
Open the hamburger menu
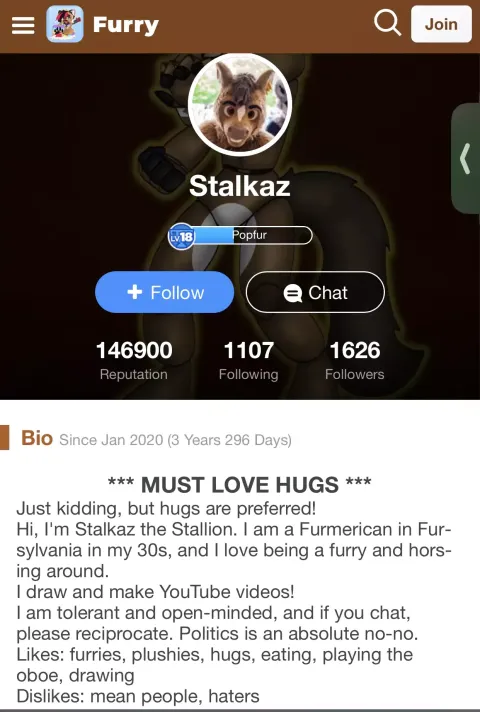23,25
